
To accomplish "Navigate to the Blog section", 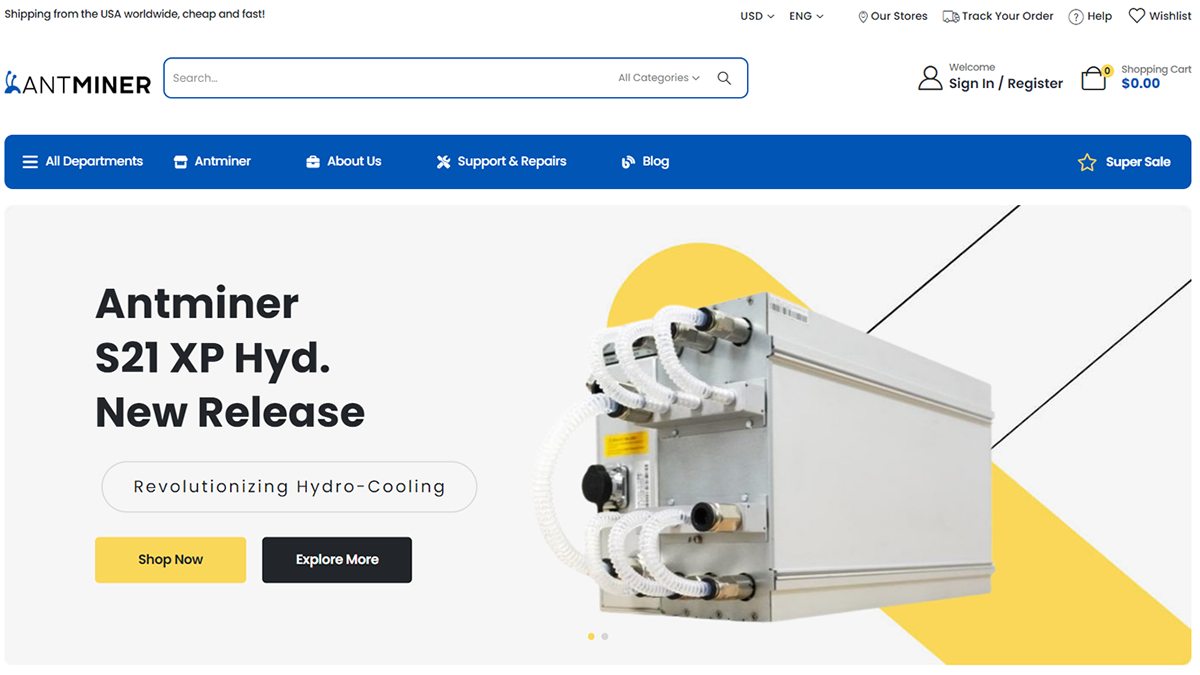I will (x=653, y=161).
